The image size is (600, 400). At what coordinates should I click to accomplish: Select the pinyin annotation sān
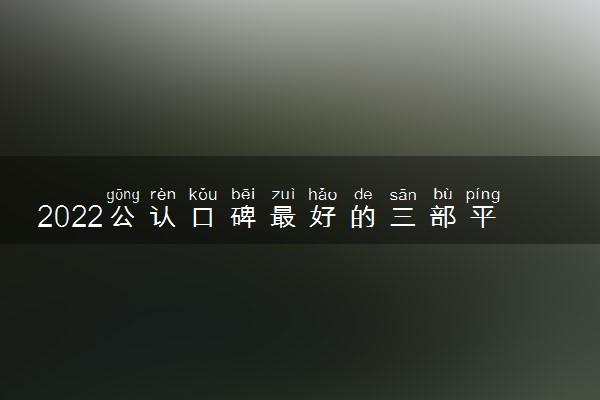point(403,195)
